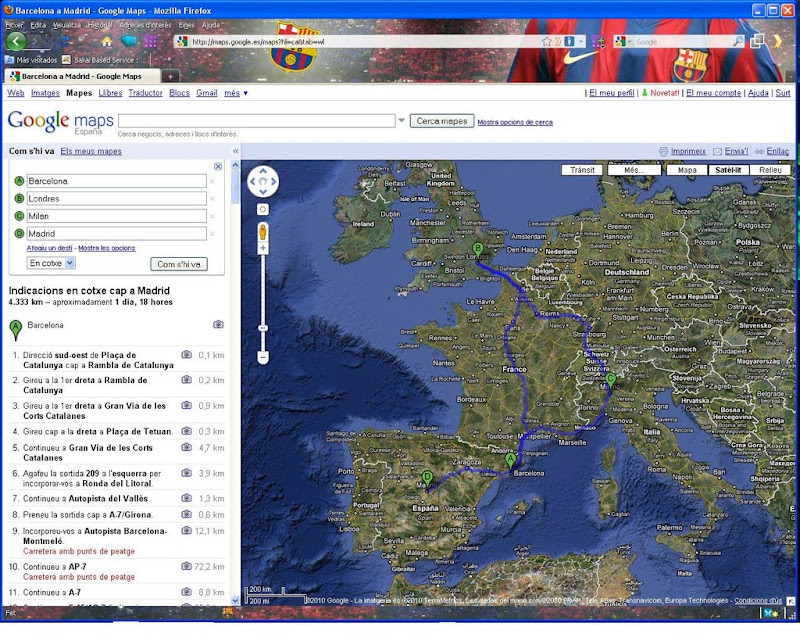
Task: Click the round center-view button below pan control
Action: click(263, 210)
